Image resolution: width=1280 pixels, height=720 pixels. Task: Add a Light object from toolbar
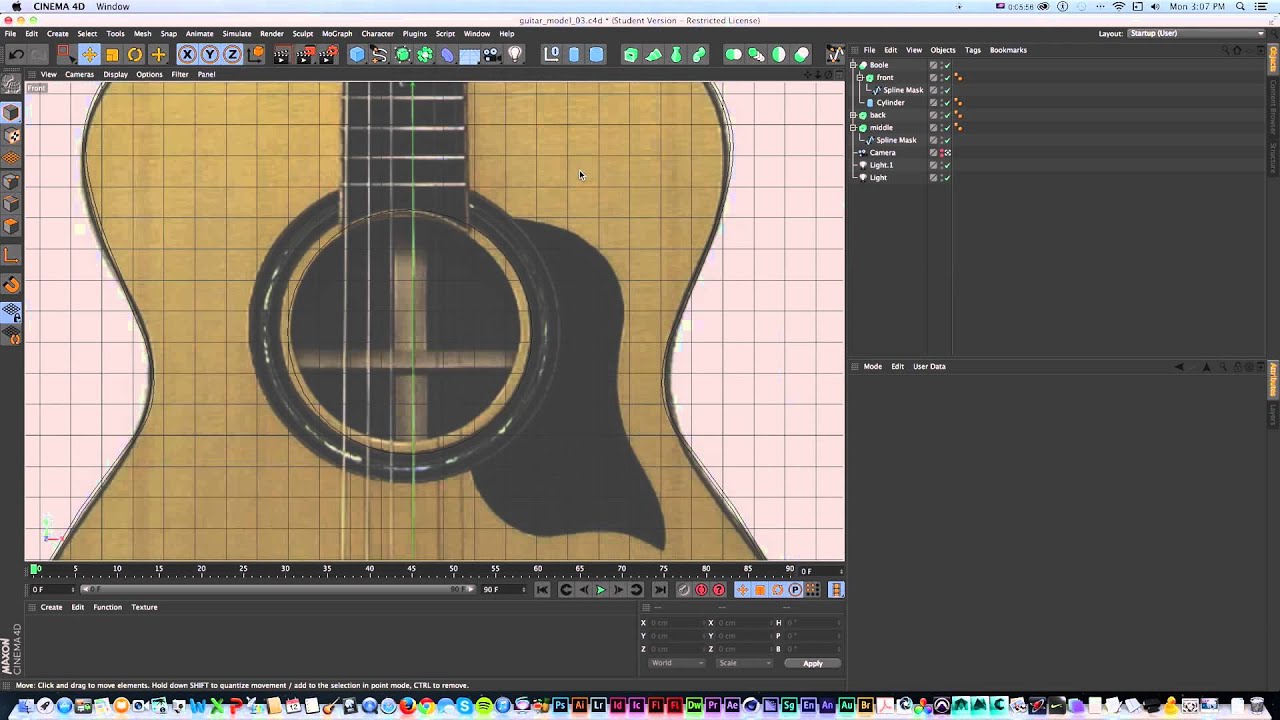(515, 55)
